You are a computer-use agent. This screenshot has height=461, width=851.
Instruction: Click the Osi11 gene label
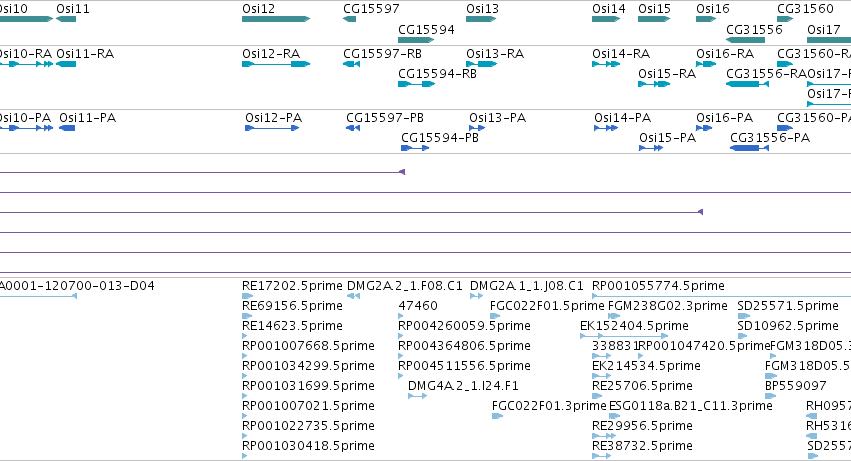coord(73,9)
